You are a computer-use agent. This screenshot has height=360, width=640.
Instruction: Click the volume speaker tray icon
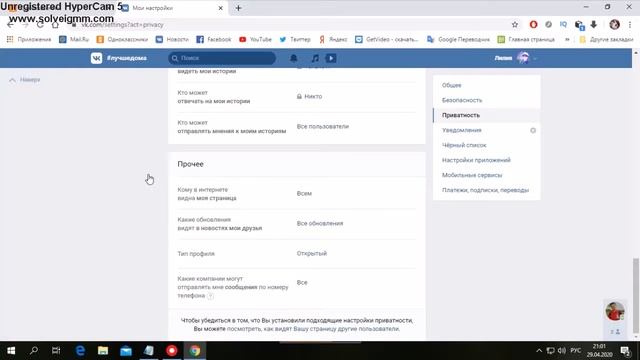point(562,351)
